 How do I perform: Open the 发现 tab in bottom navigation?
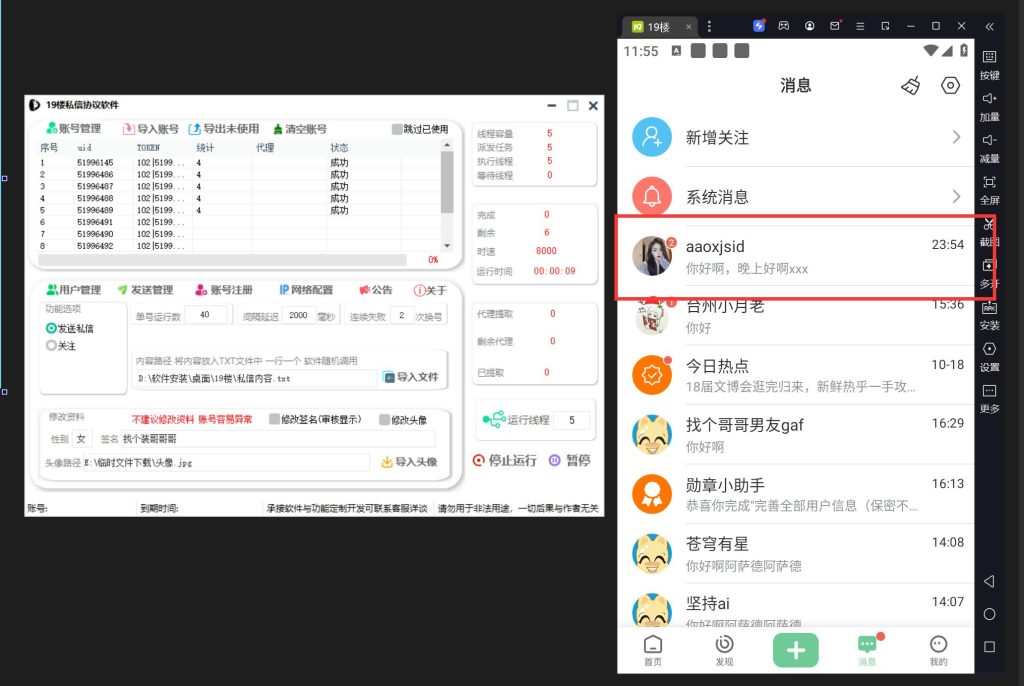[724, 650]
